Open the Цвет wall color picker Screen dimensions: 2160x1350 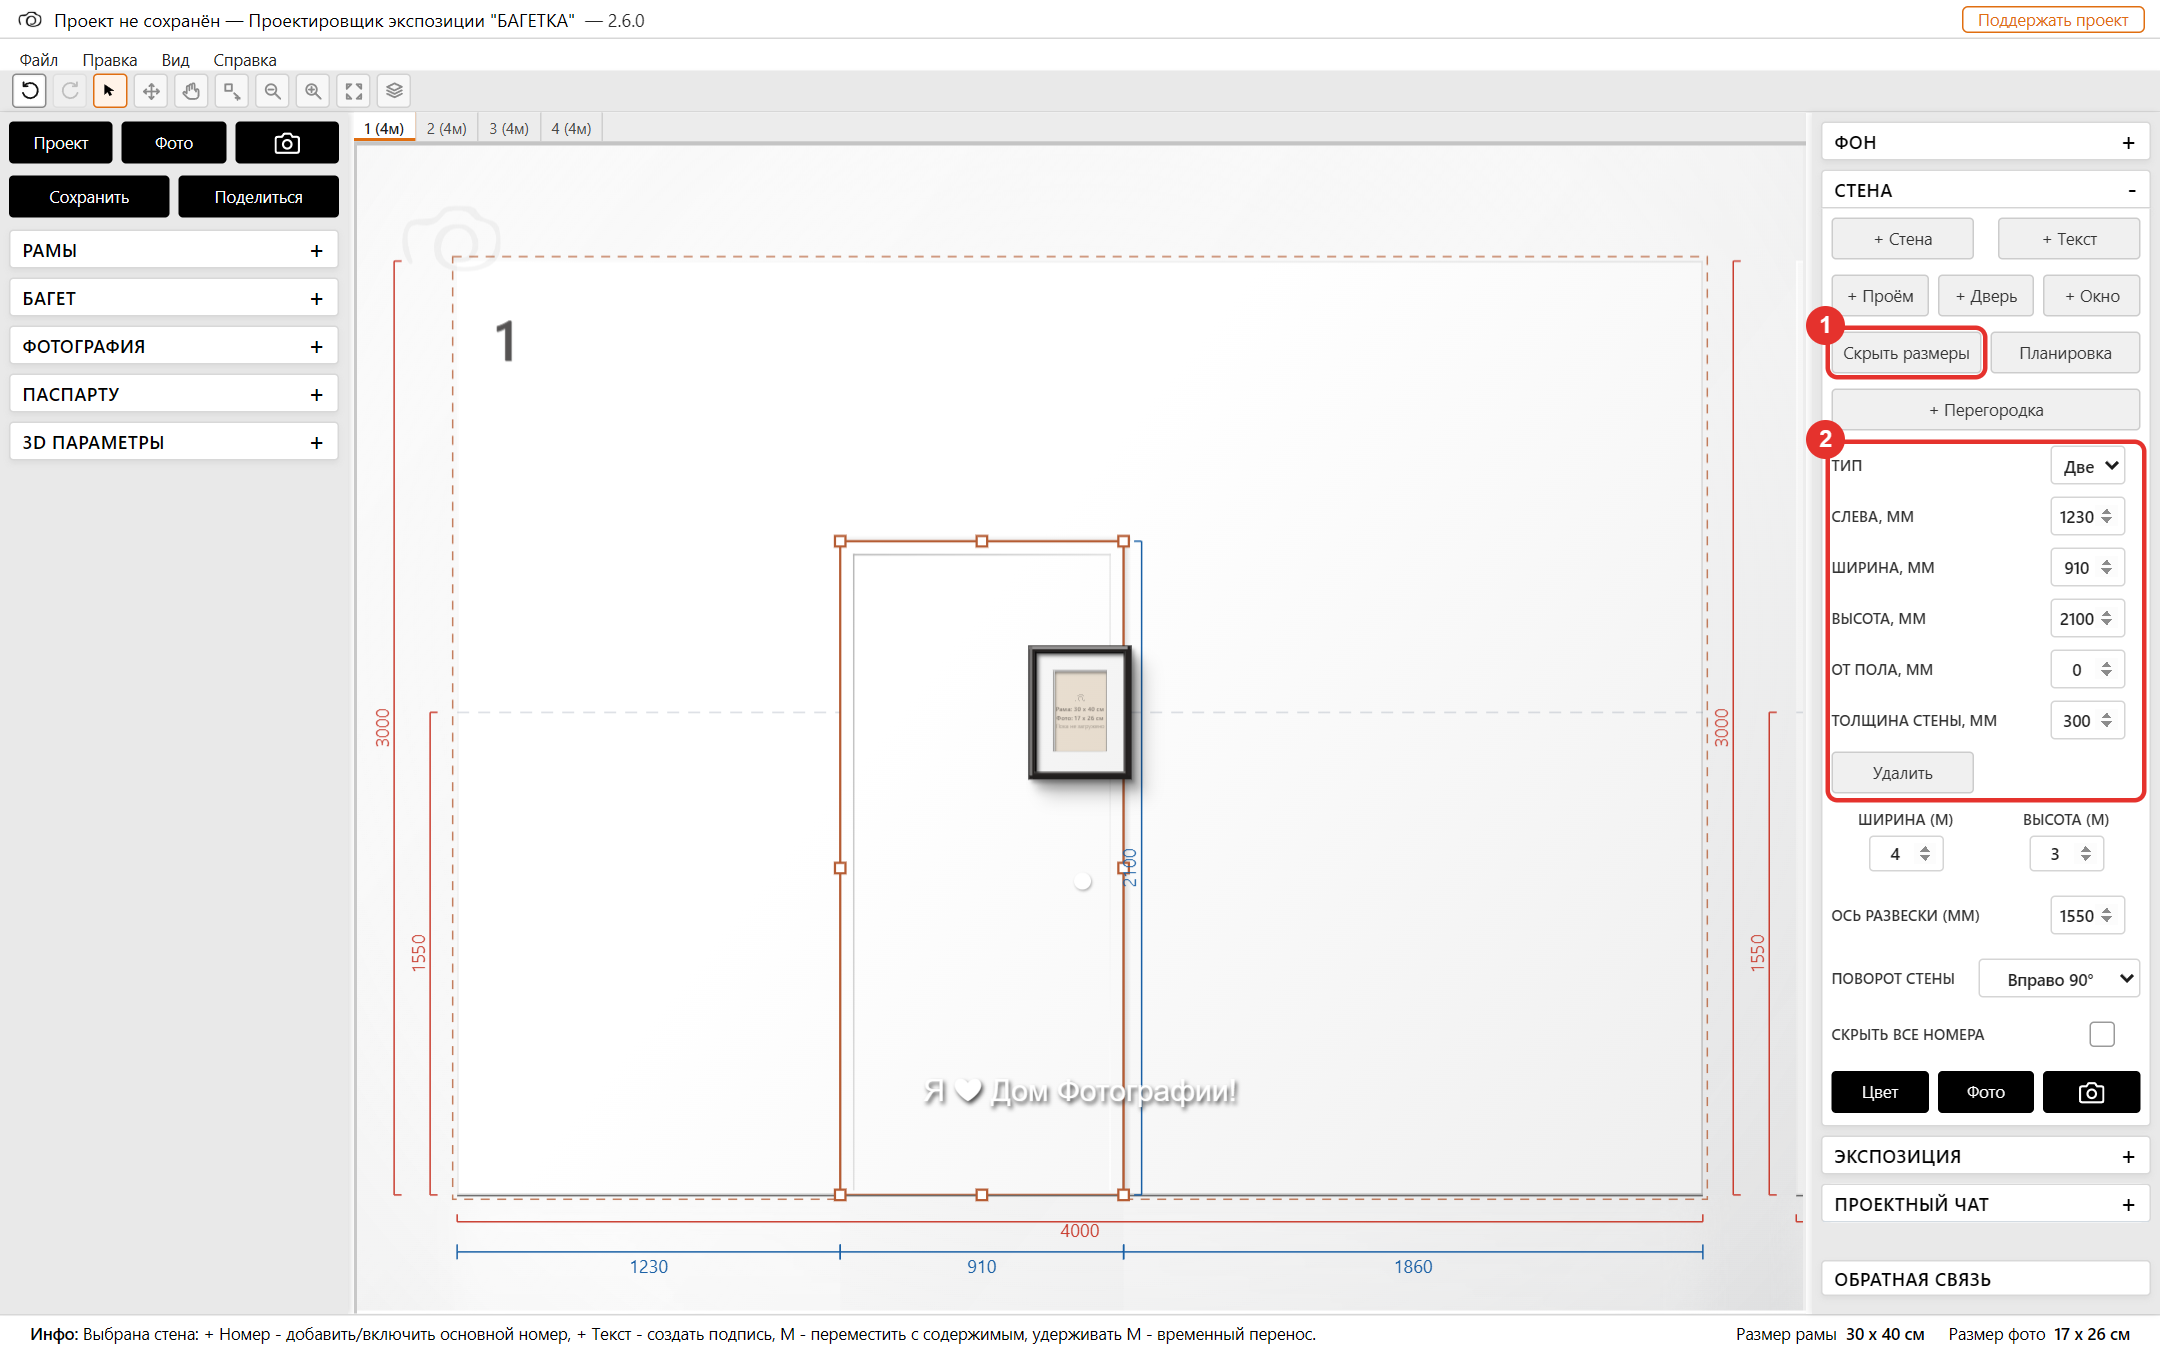point(1879,1092)
